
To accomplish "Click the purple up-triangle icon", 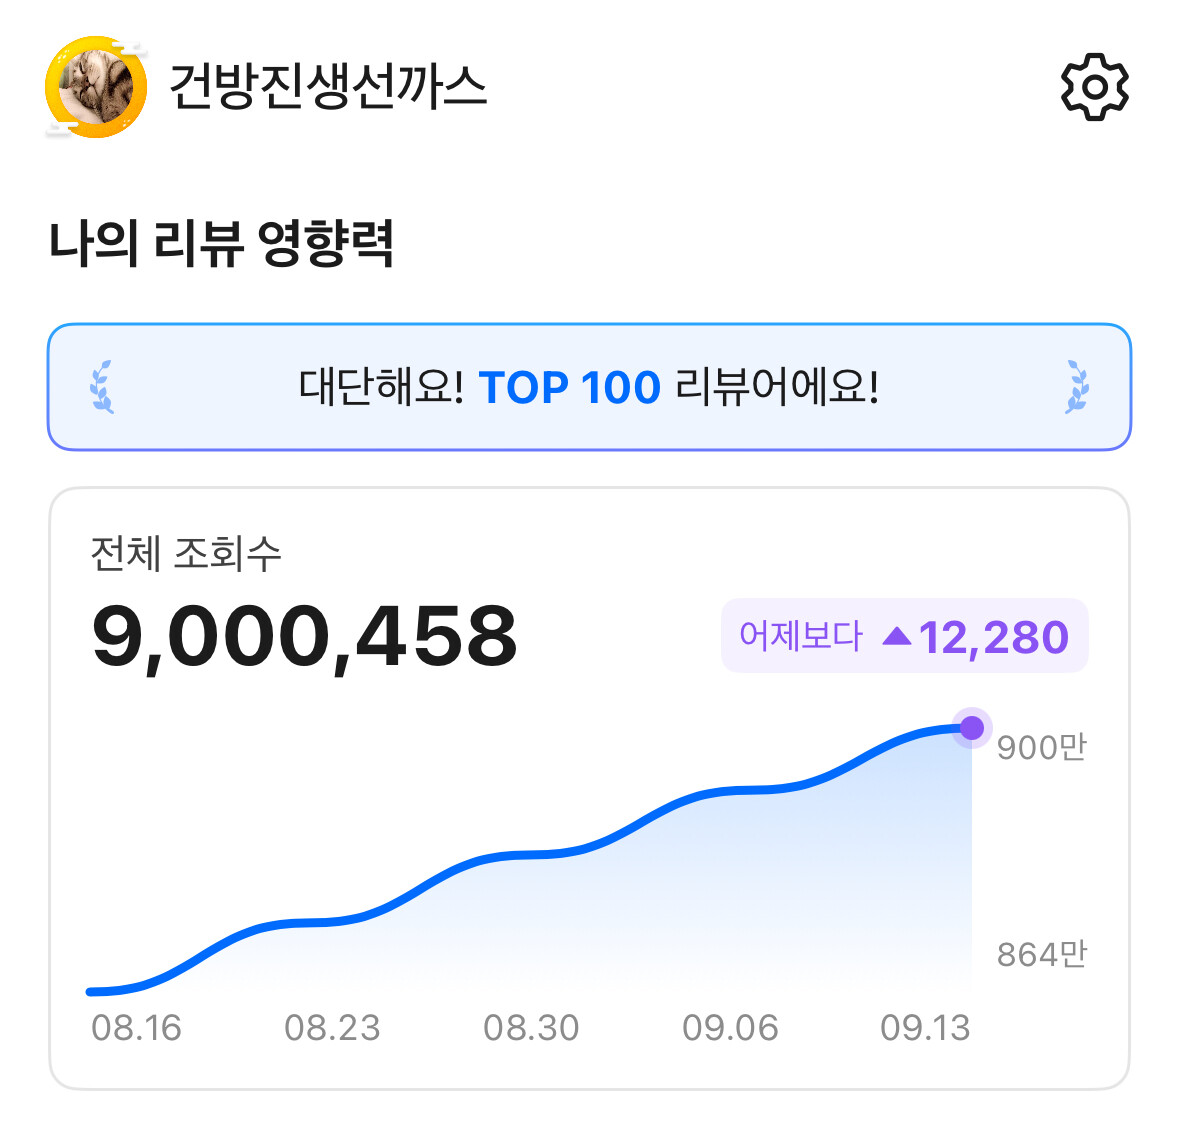I will pos(897,636).
